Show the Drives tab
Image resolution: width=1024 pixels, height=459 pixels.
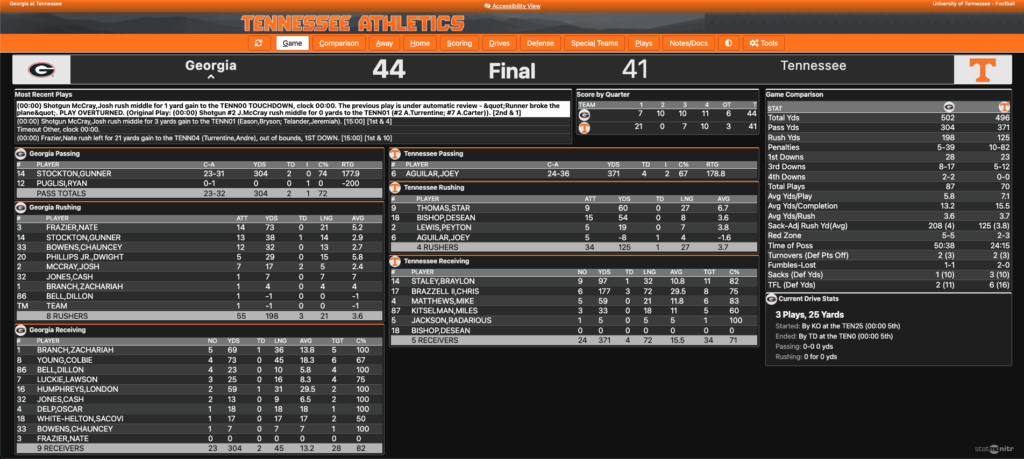[500, 43]
